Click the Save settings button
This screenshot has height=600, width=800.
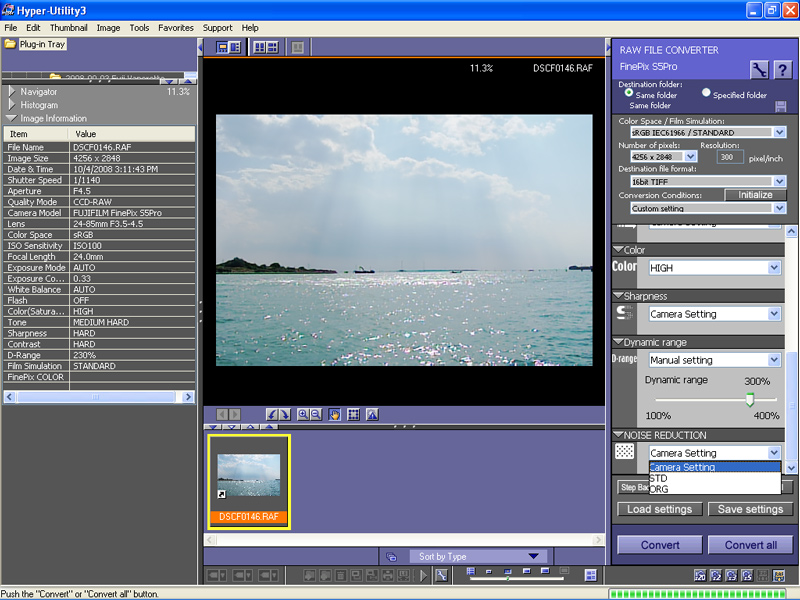point(751,509)
